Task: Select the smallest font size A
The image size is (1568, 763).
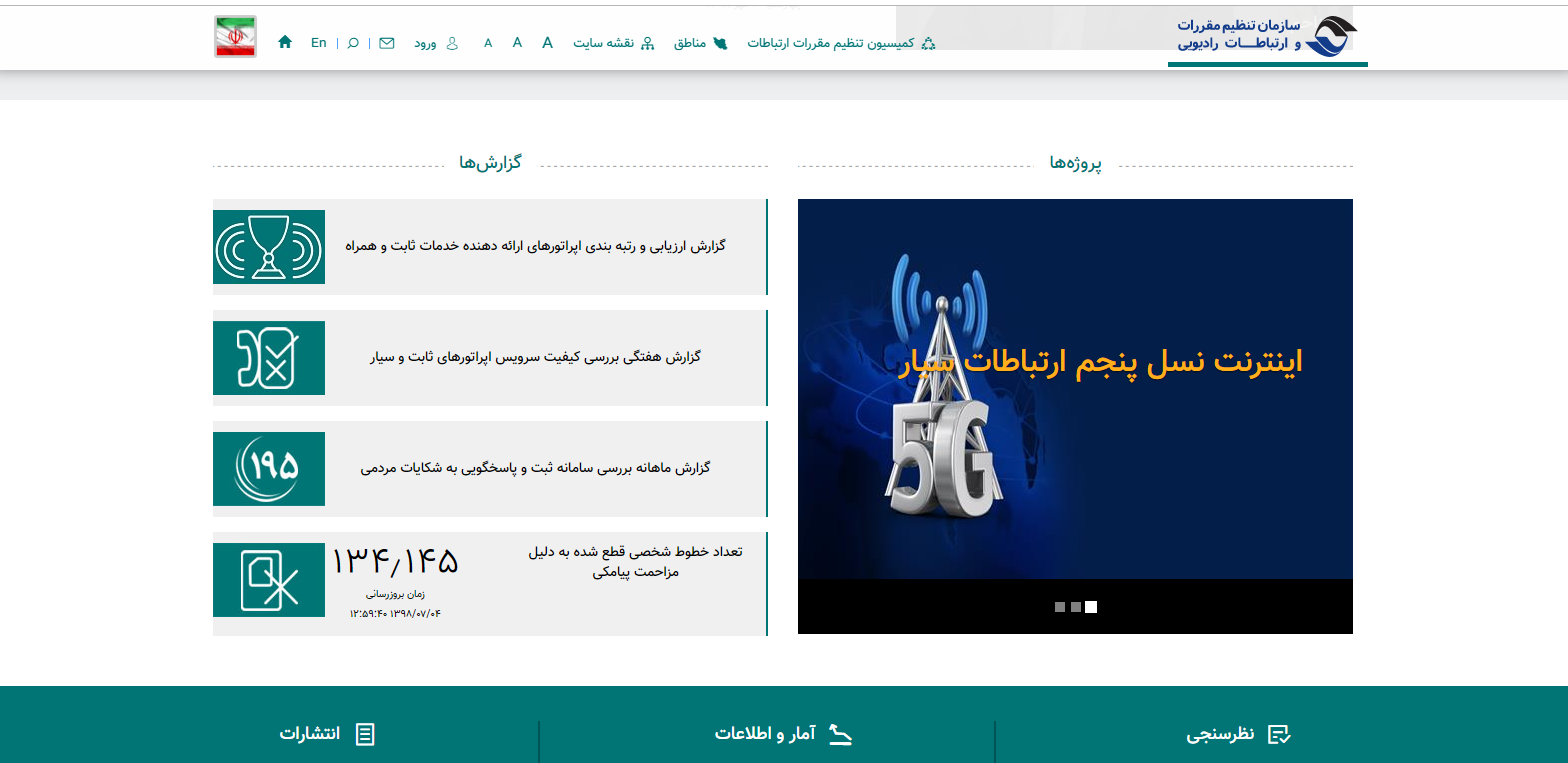Action: click(488, 43)
